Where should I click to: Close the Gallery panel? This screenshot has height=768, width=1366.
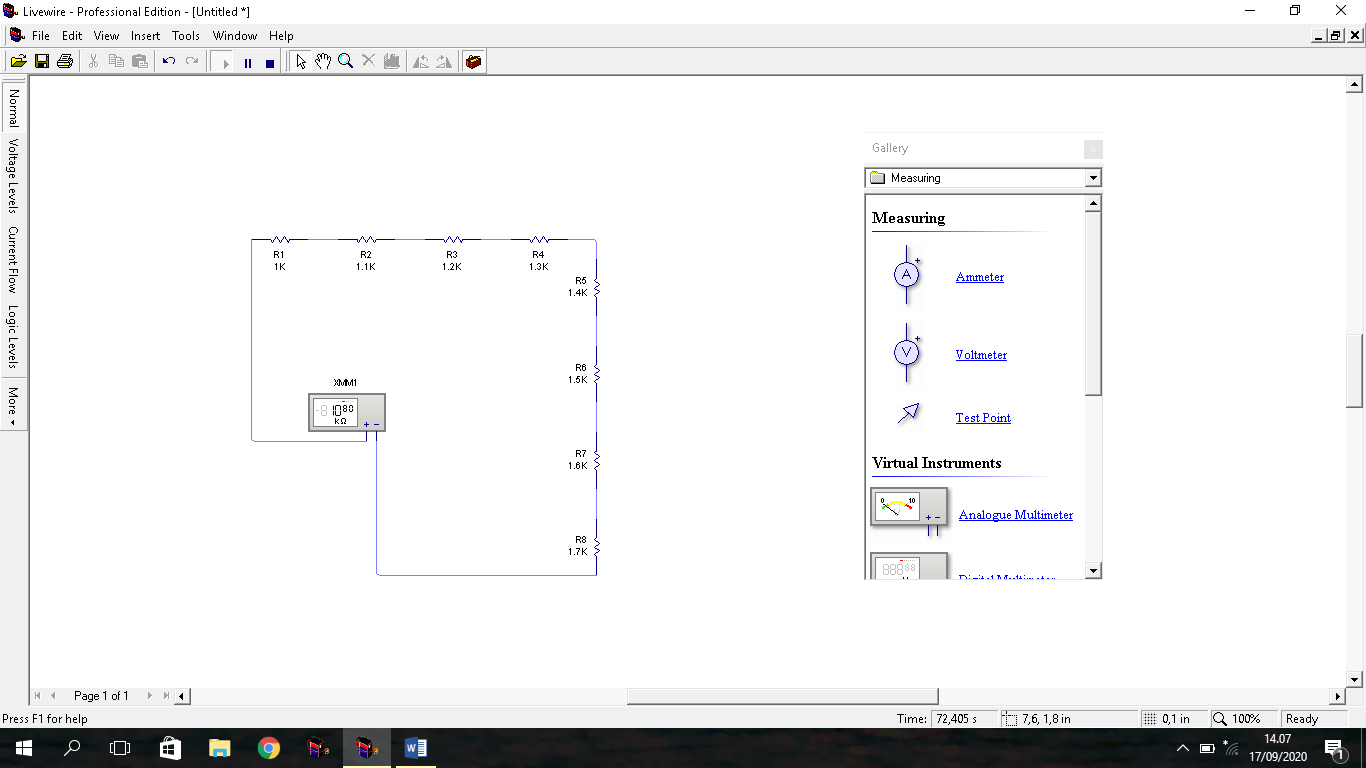click(1093, 149)
